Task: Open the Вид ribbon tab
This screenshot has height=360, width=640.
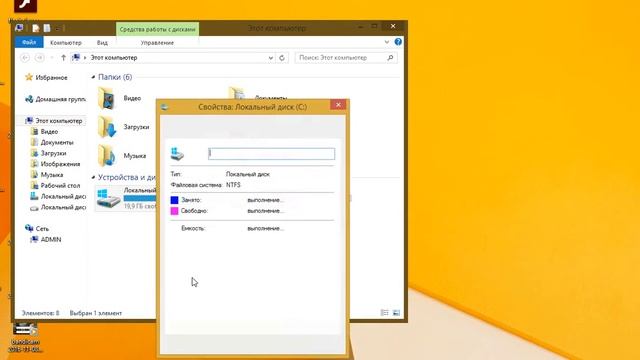Action: 102,42
